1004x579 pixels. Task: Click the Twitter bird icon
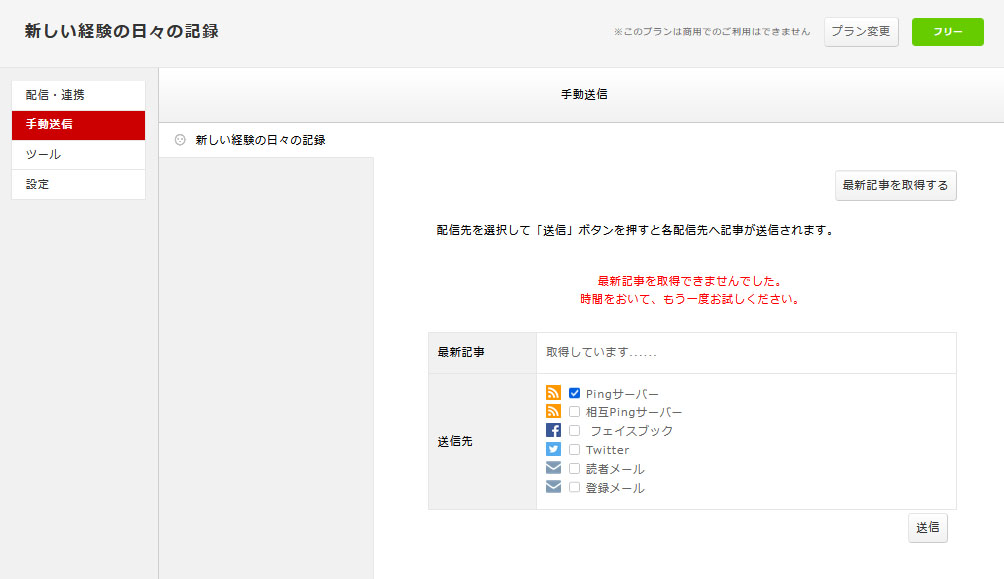[553, 449]
